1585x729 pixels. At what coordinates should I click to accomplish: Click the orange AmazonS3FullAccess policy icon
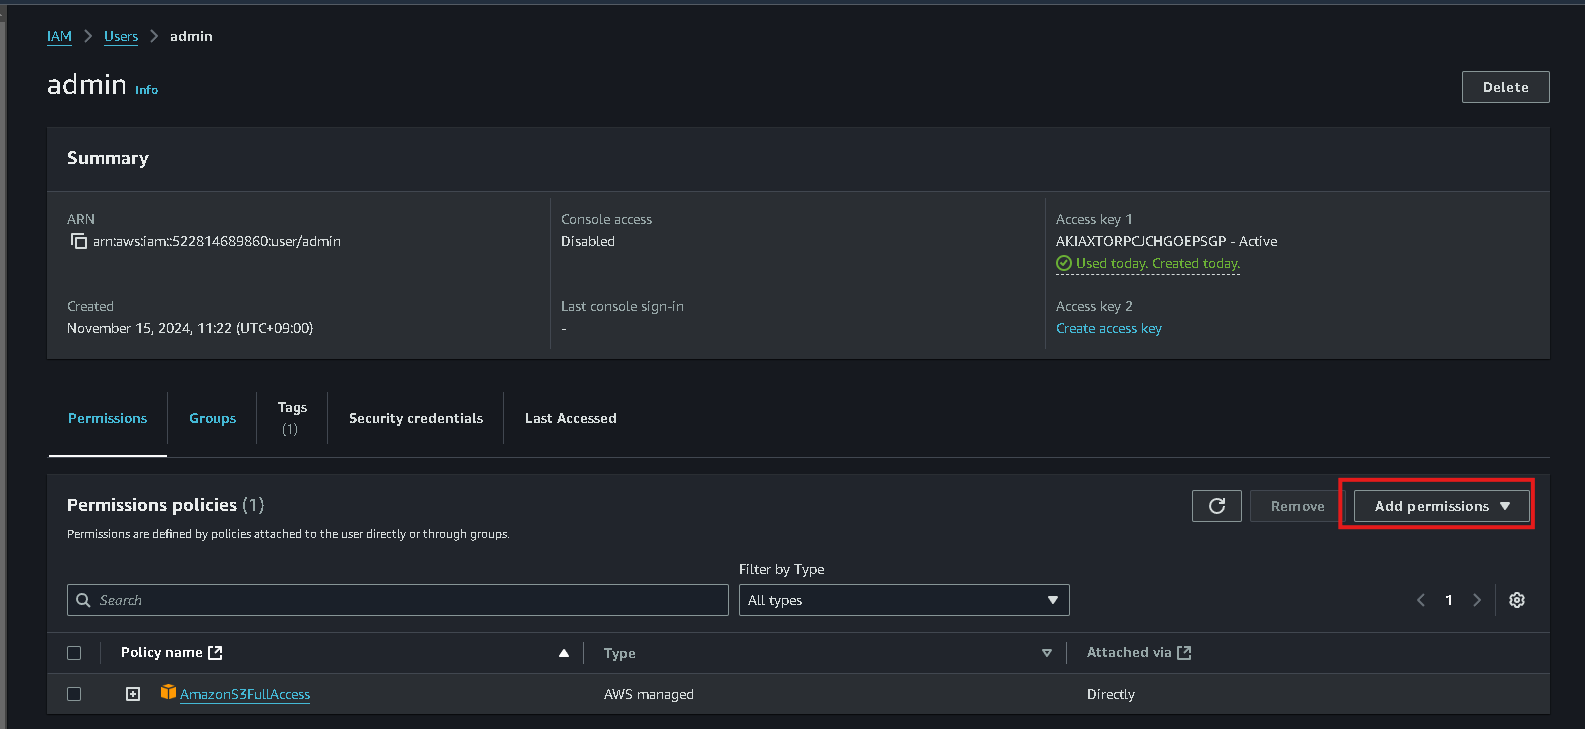168,692
